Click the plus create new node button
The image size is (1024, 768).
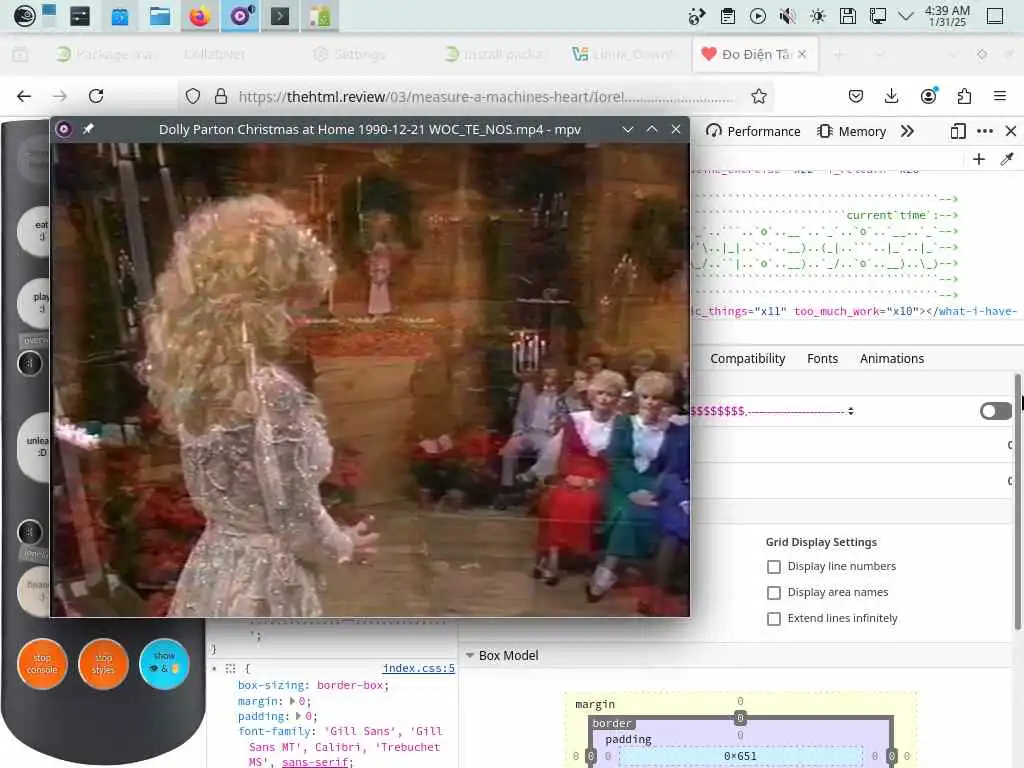979,159
